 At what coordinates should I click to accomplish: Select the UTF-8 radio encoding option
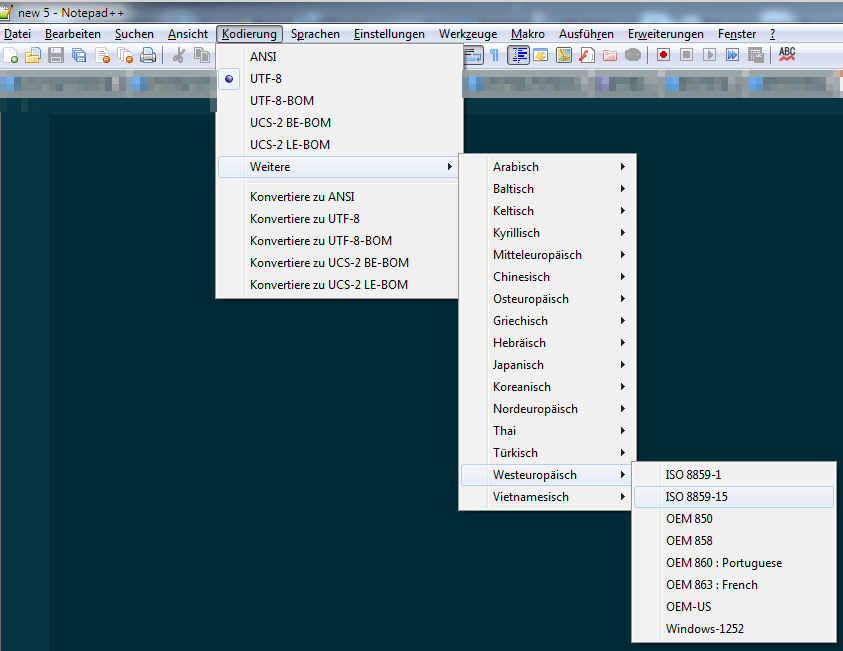pyautogui.click(x=339, y=78)
